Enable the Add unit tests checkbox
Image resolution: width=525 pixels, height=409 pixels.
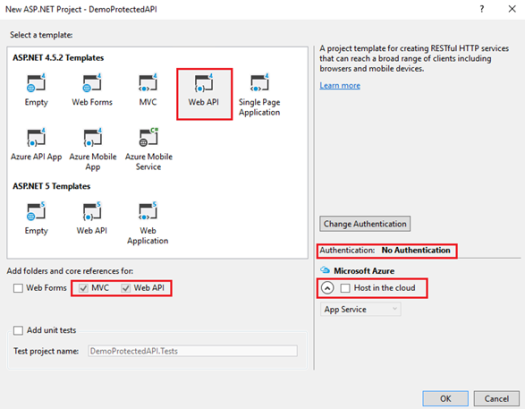click(x=18, y=331)
